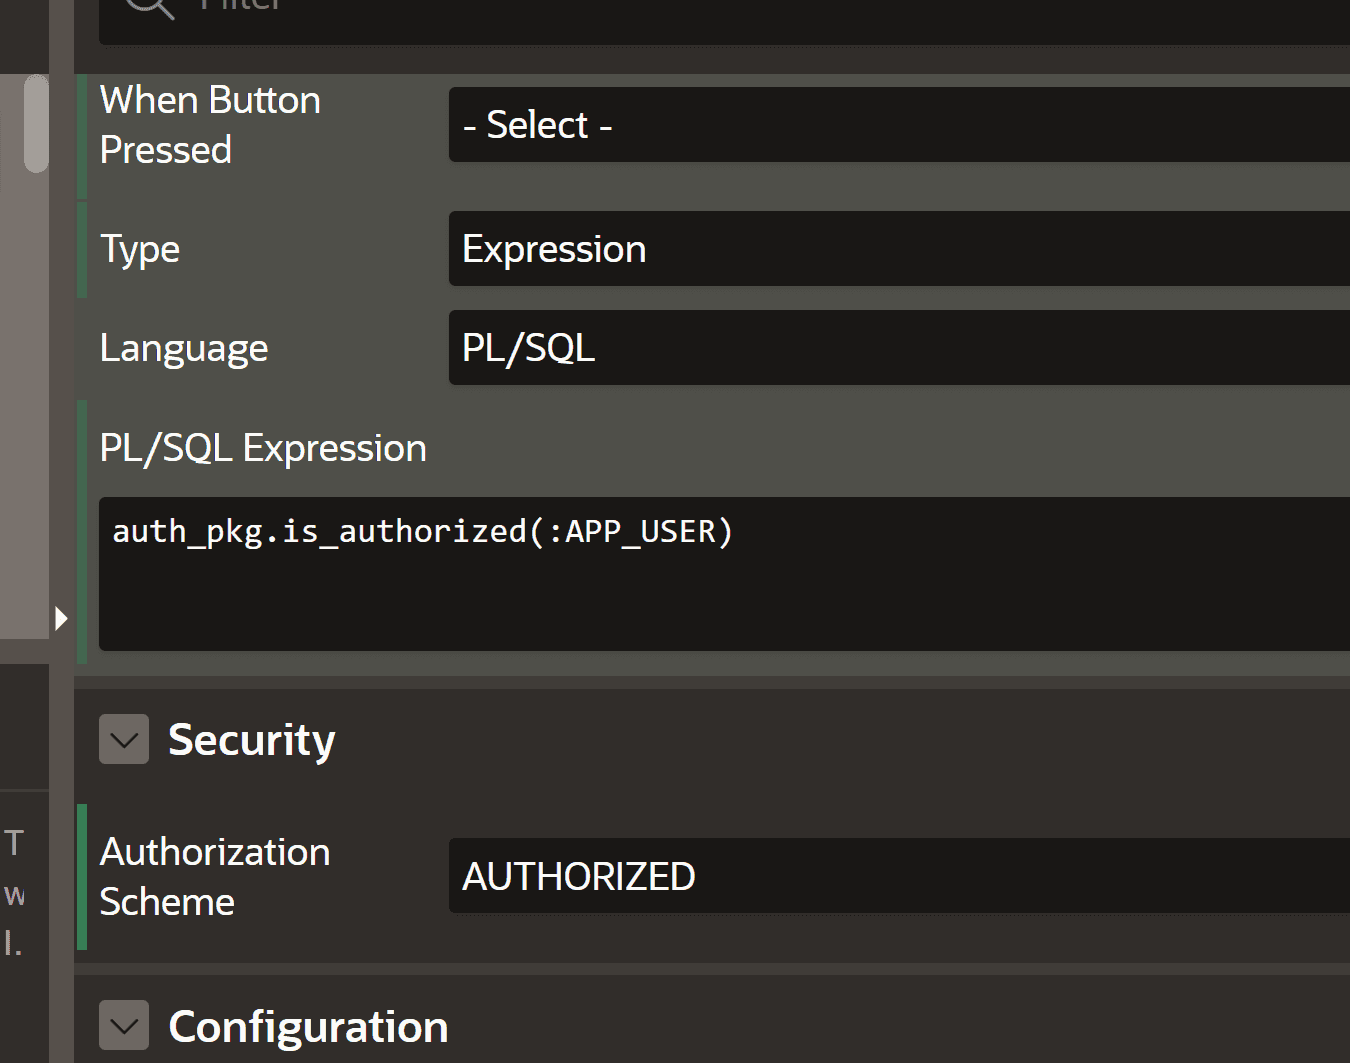Click the green bar next to Authorization Scheme

pyautogui.click(x=80, y=875)
